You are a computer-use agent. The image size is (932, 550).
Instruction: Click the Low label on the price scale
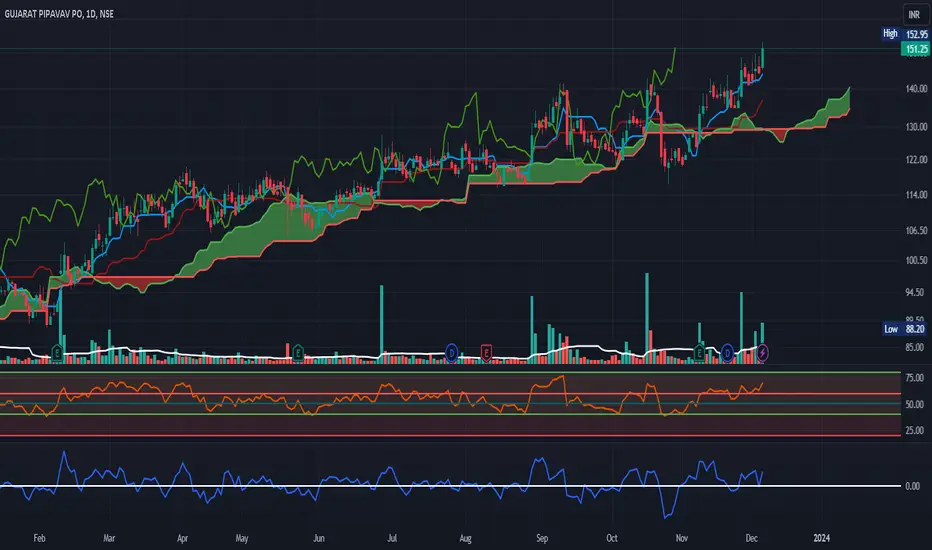click(890, 329)
